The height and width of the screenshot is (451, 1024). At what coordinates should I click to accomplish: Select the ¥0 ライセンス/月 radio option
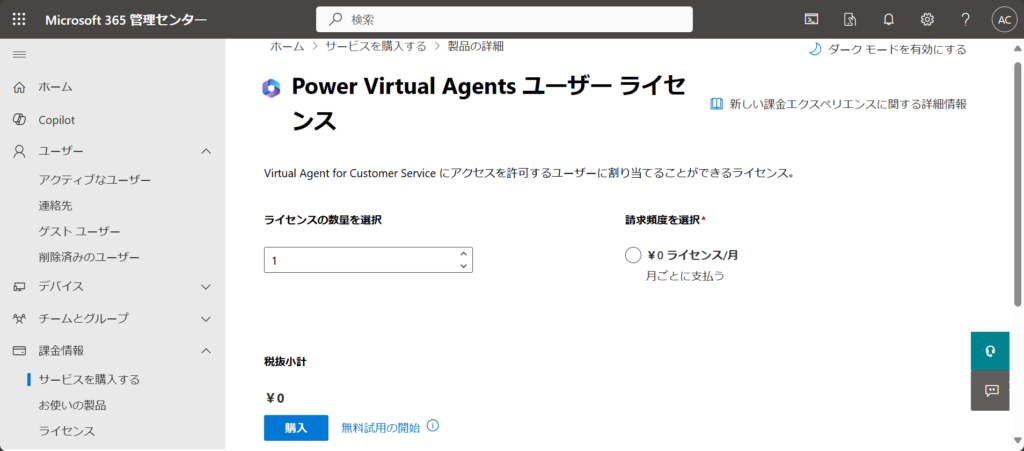pyautogui.click(x=633, y=255)
